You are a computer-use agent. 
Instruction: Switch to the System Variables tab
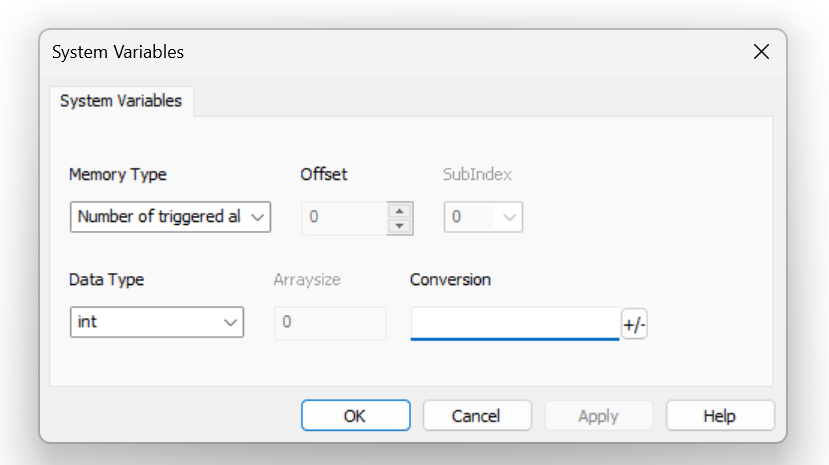121,101
